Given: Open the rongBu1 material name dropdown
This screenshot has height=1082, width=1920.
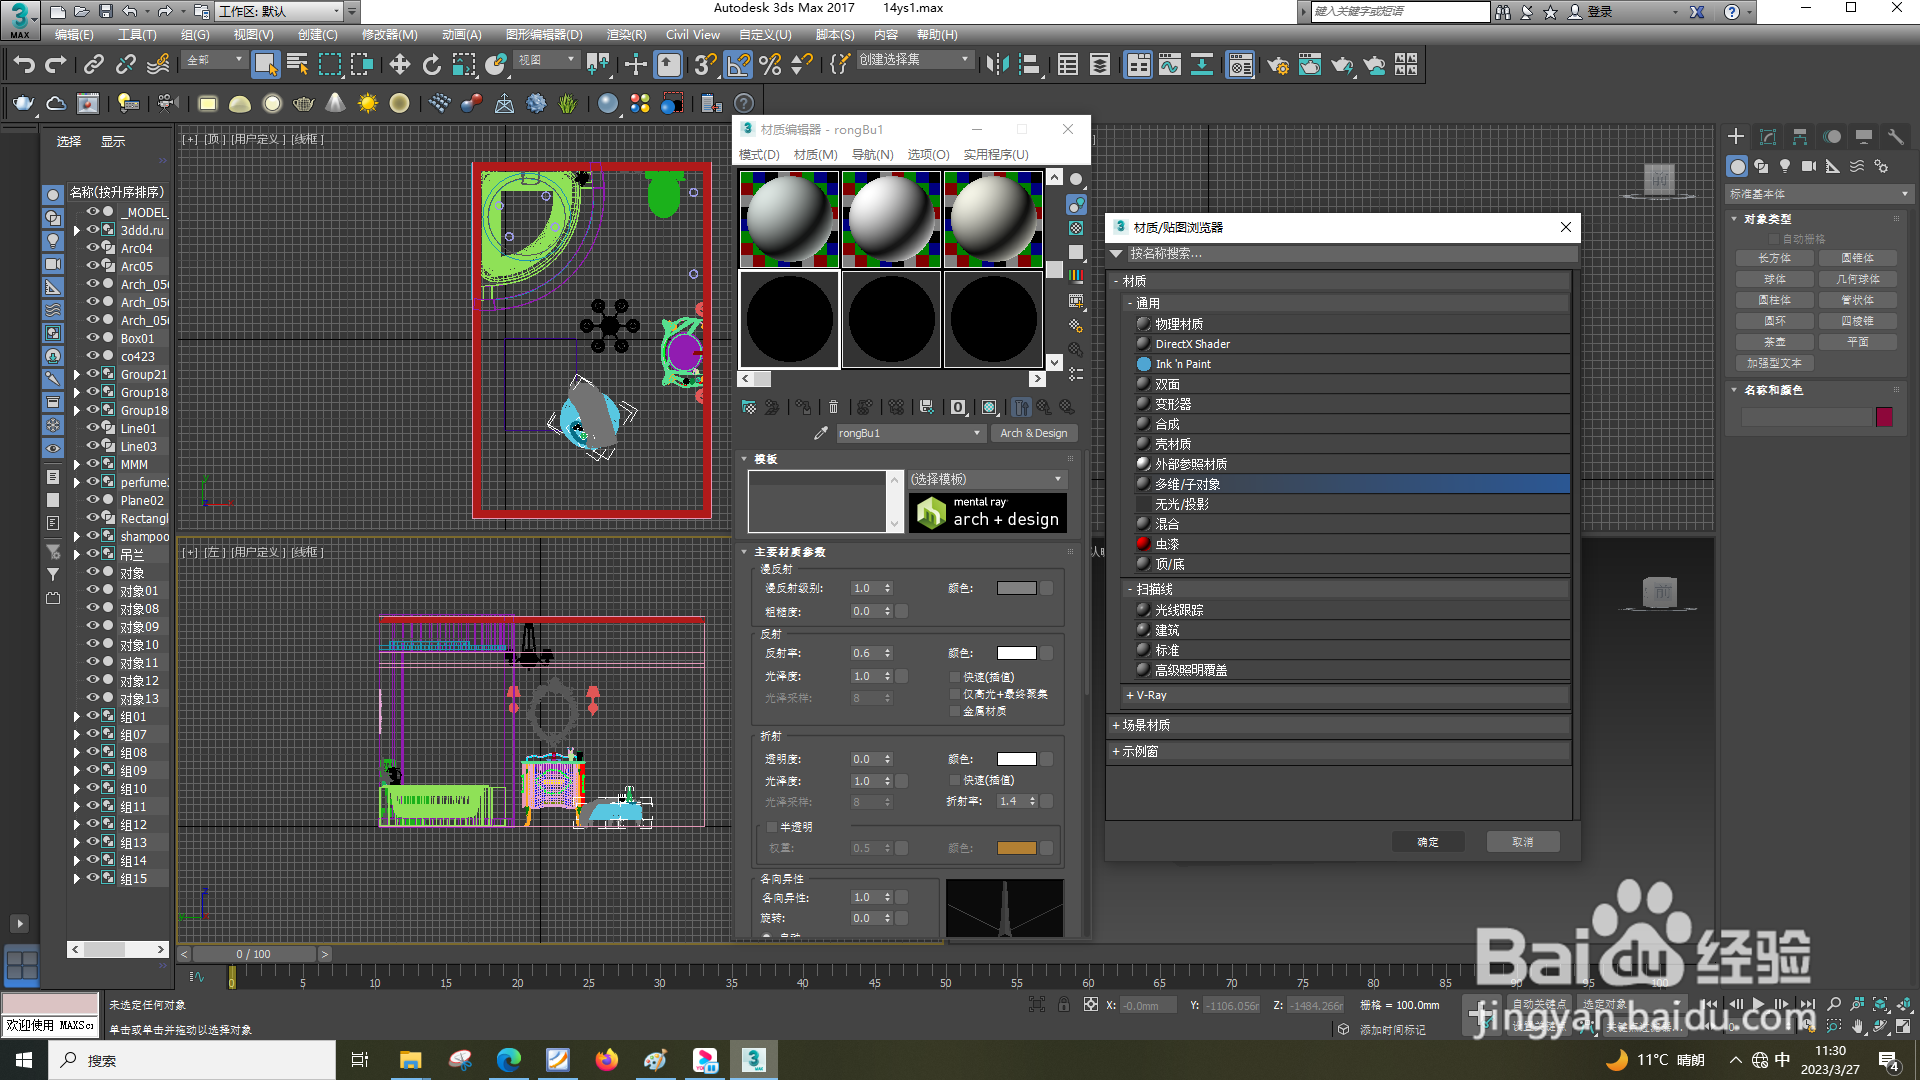Looking at the screenshot, I should coord(910,433).
